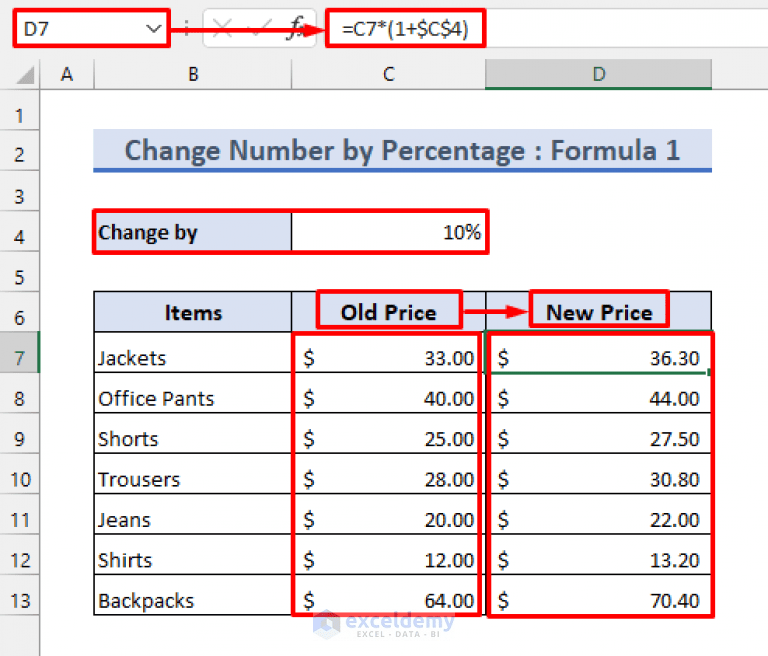Click the Items header cell

point(192,312)
